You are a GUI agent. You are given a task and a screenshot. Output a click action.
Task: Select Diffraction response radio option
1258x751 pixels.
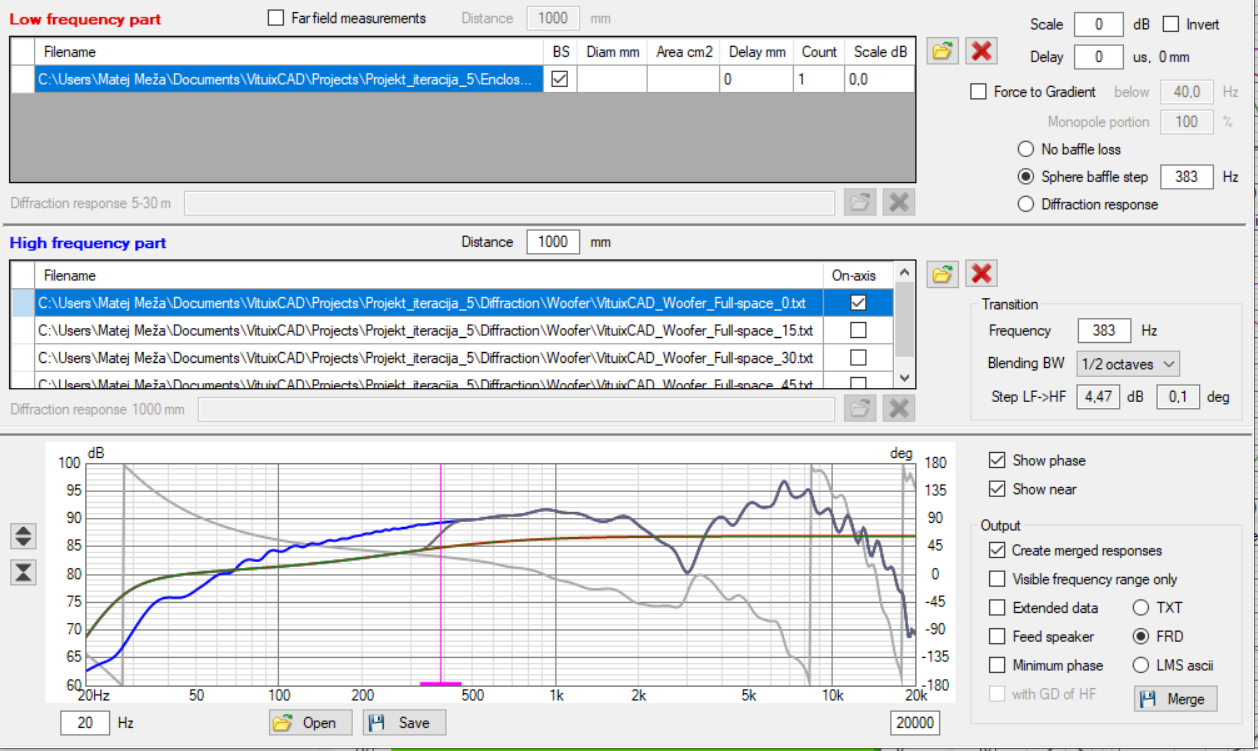[x=1025, y=204]
